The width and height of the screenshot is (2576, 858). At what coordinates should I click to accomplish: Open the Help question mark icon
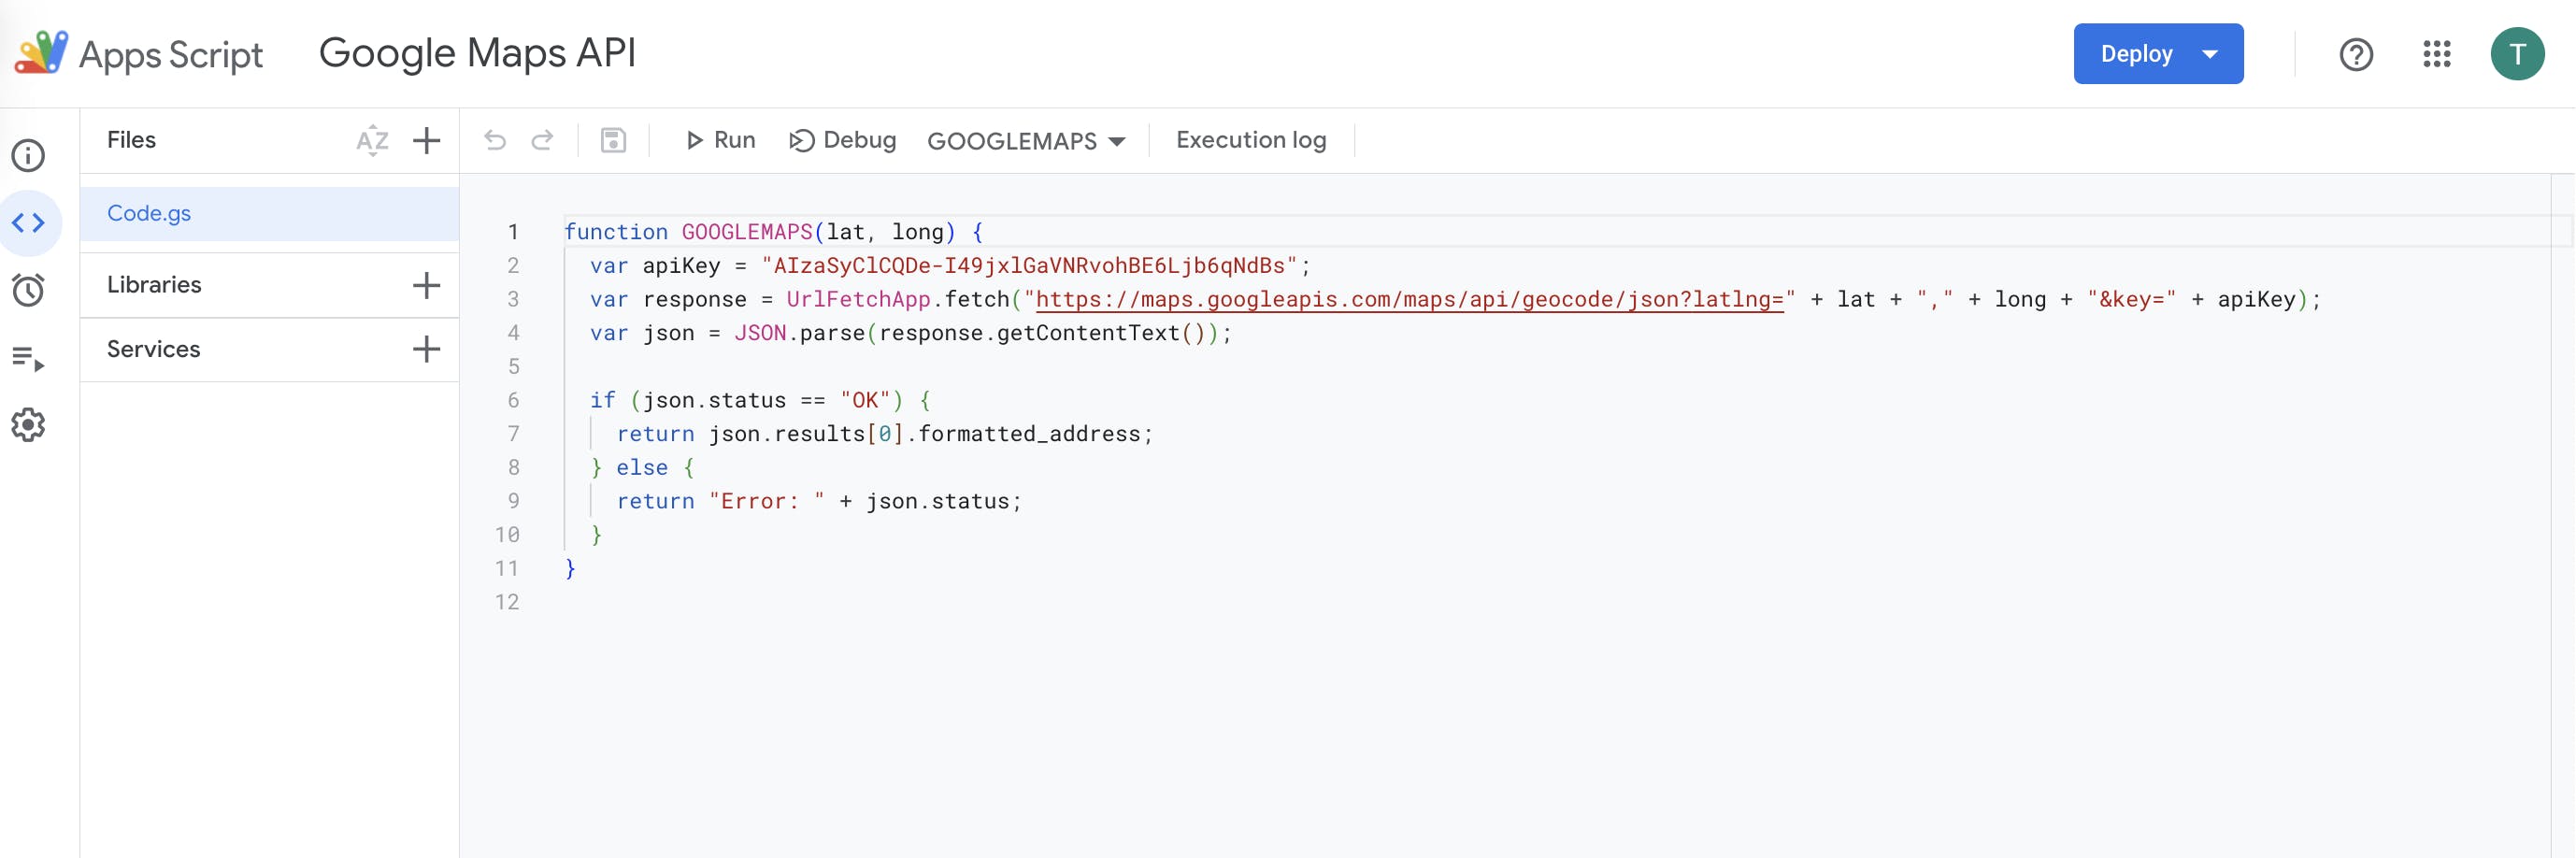tap(2356, 54)
